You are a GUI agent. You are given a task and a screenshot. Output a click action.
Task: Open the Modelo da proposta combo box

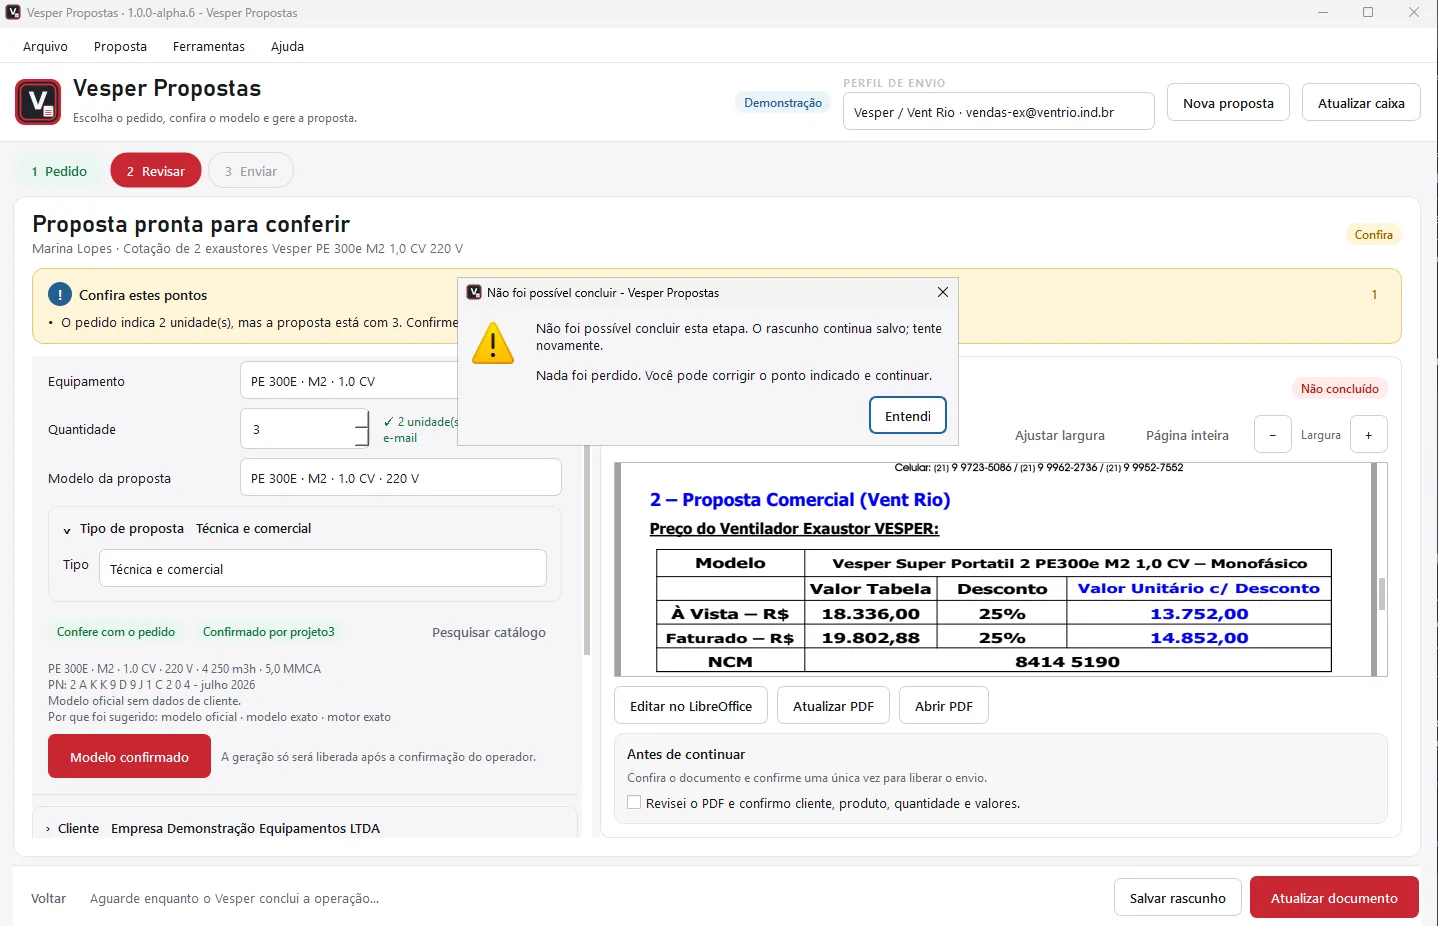(400, 477)
